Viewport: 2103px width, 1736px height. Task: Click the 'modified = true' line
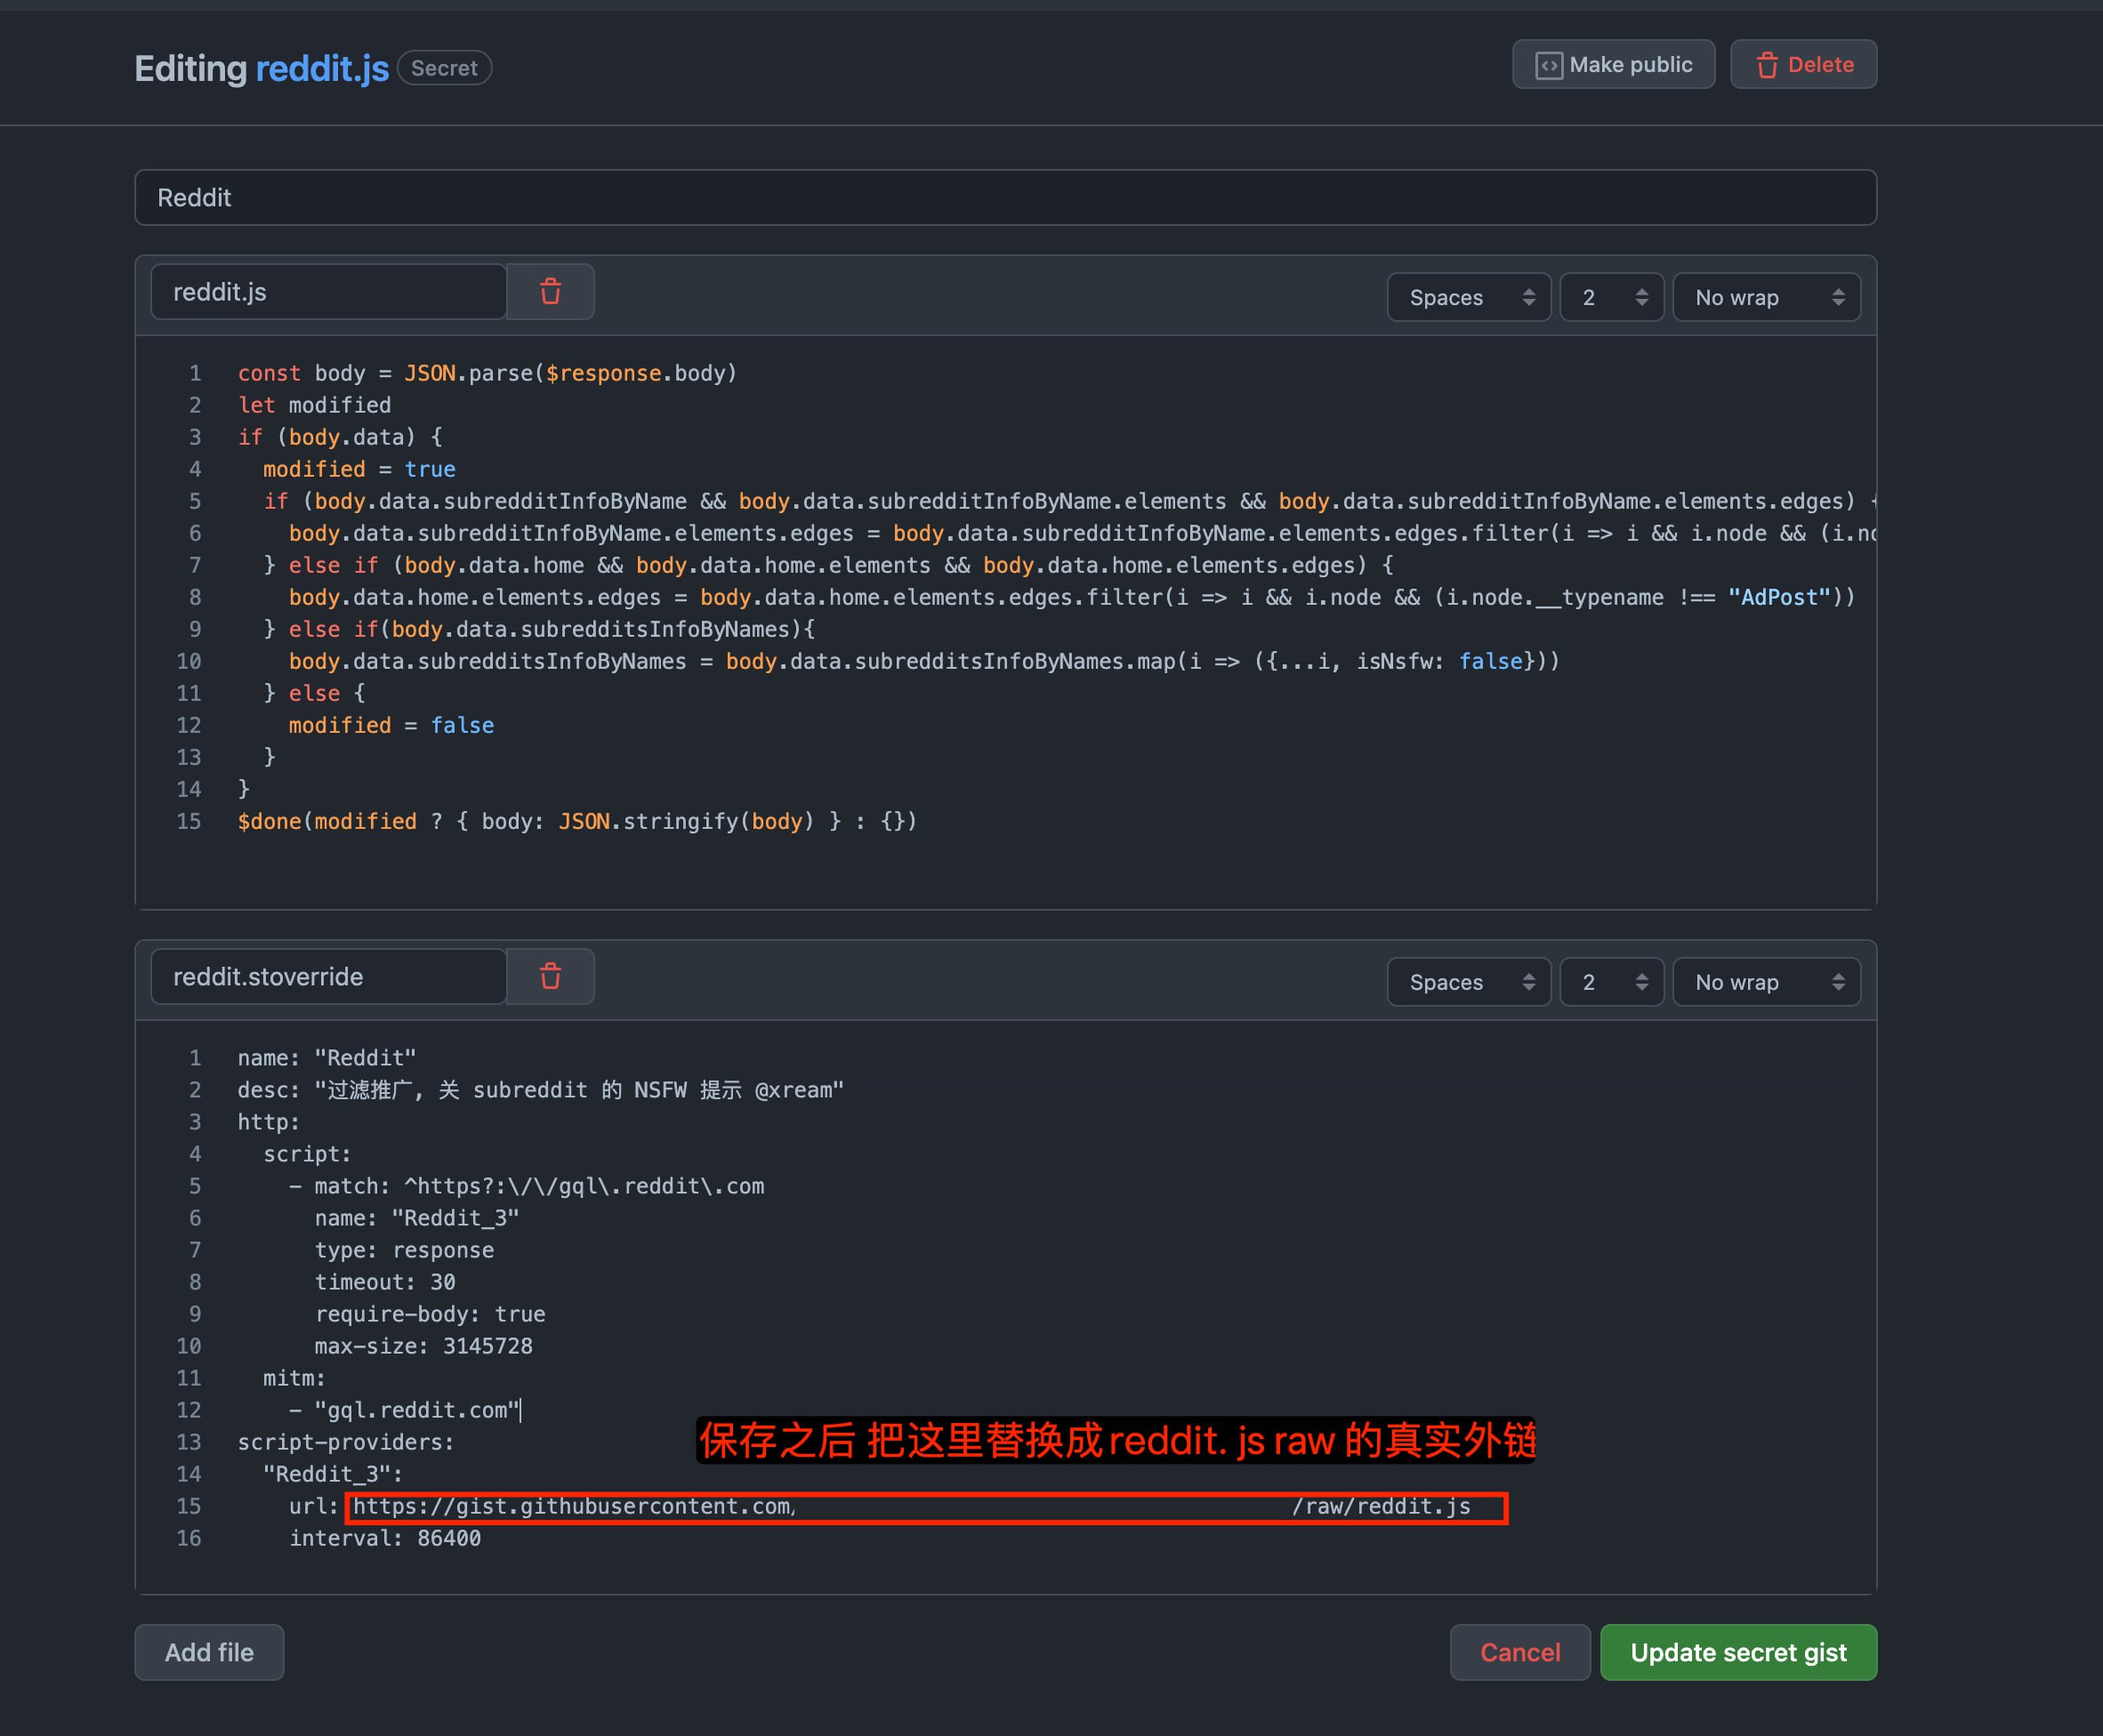(x=359, y=469)
